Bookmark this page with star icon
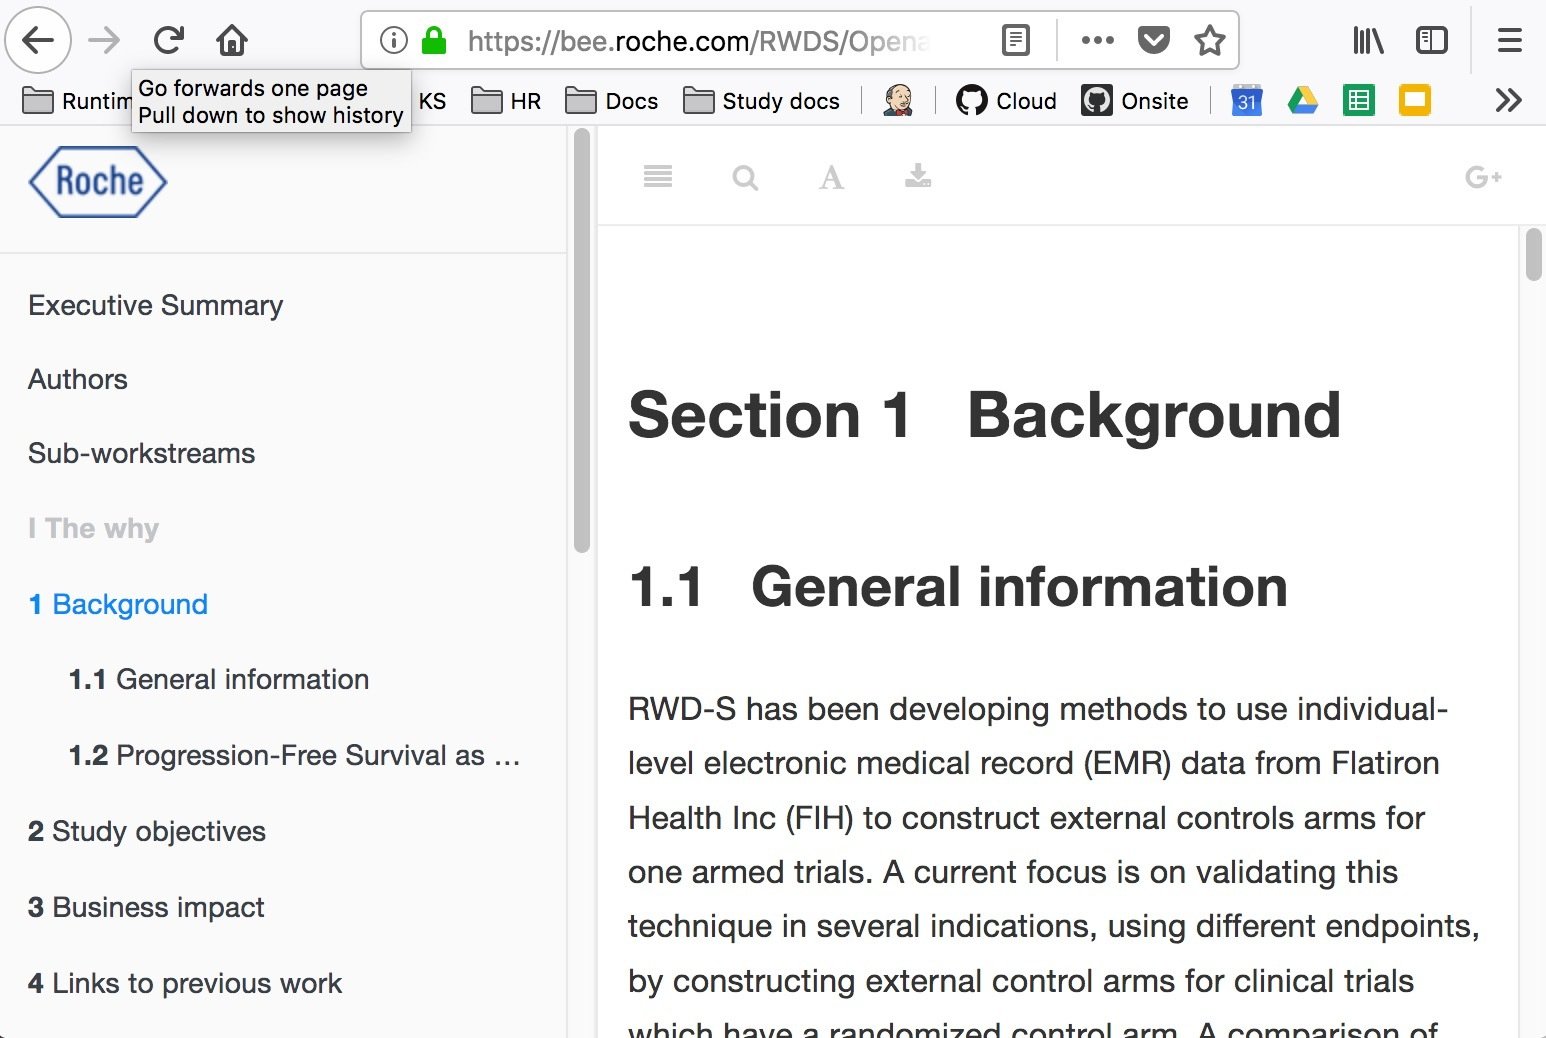1546x1038 pixels. 1209,41
